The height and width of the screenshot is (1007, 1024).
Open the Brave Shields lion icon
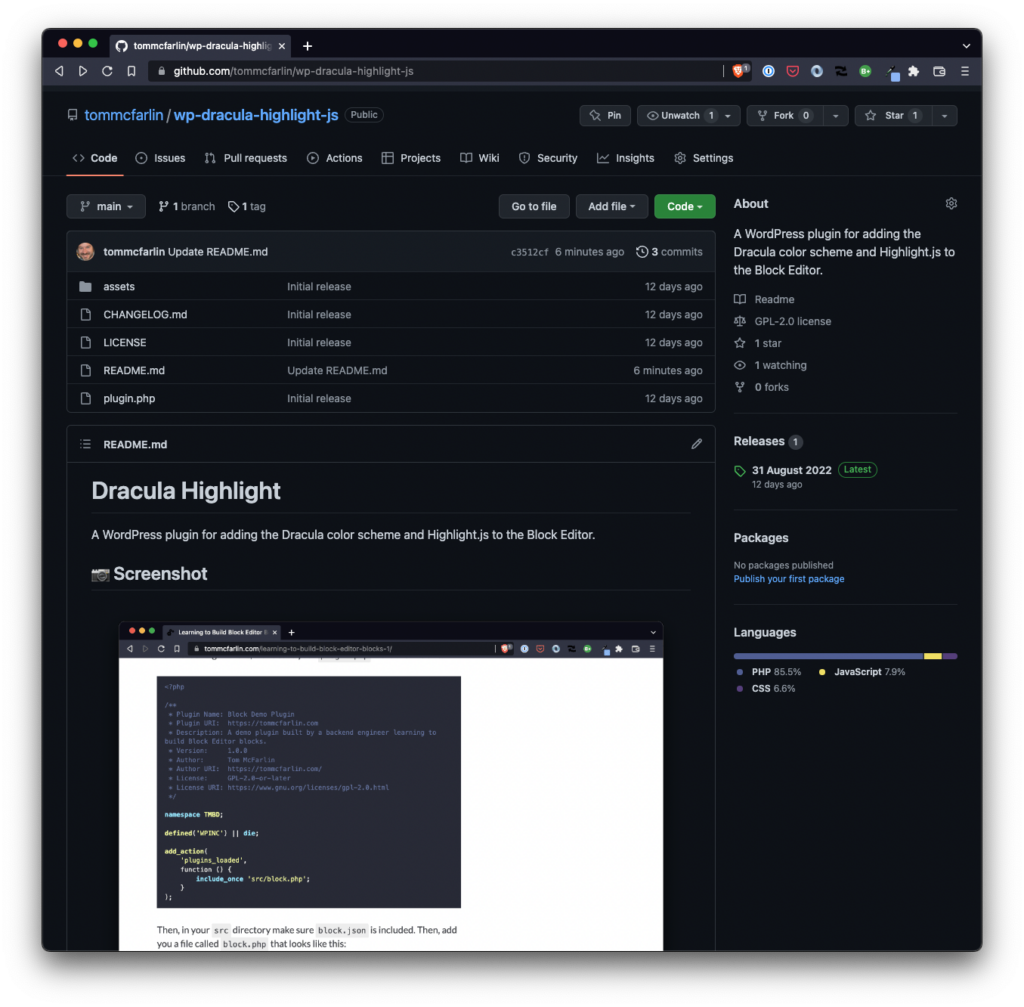(739, 71)
